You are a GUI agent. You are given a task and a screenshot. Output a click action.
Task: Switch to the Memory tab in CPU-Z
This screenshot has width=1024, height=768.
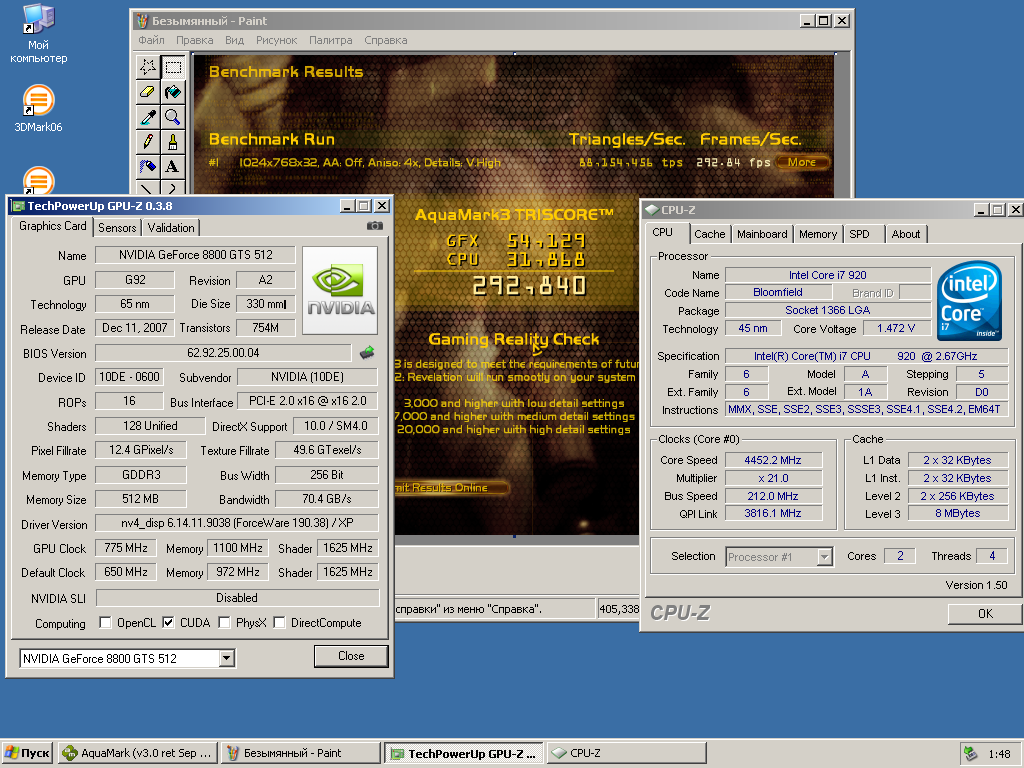818,234
